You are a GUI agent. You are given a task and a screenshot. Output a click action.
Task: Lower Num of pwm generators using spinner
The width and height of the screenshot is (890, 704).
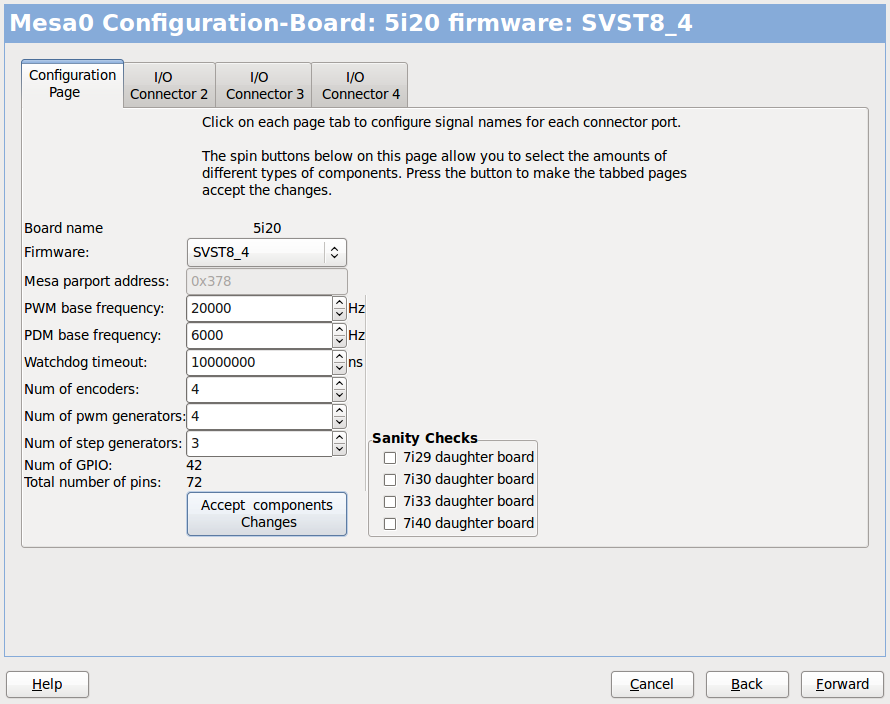point(339,421)
